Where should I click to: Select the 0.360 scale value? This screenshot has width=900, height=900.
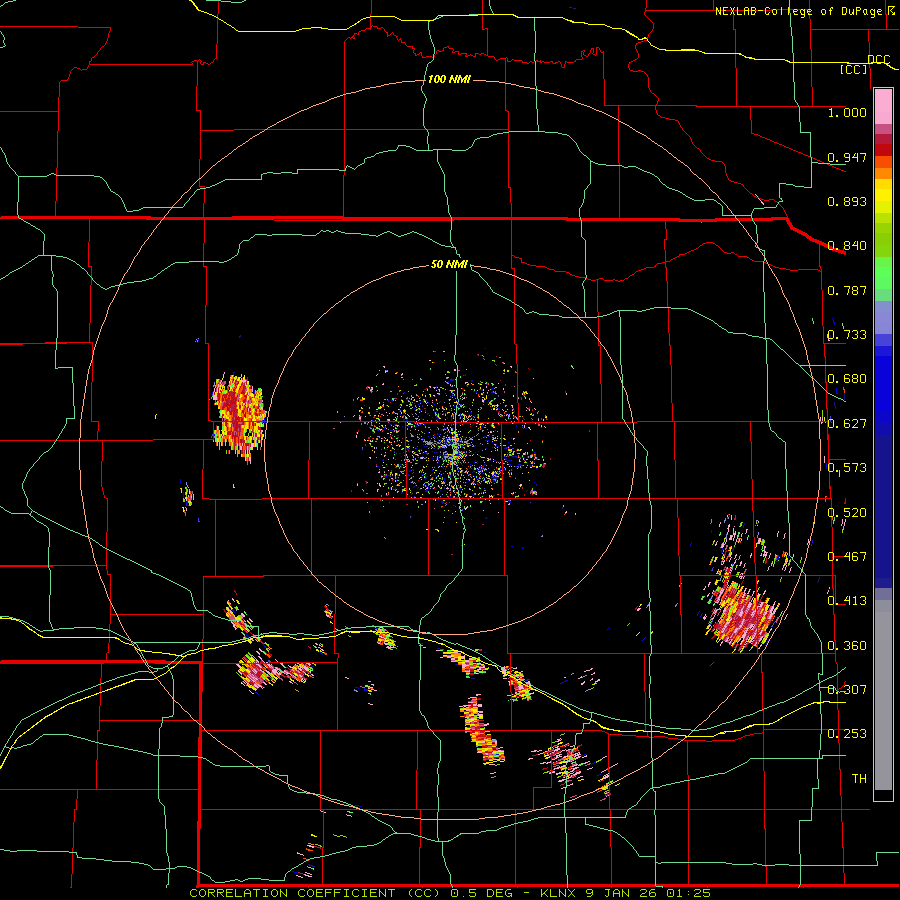coord(847,646)
